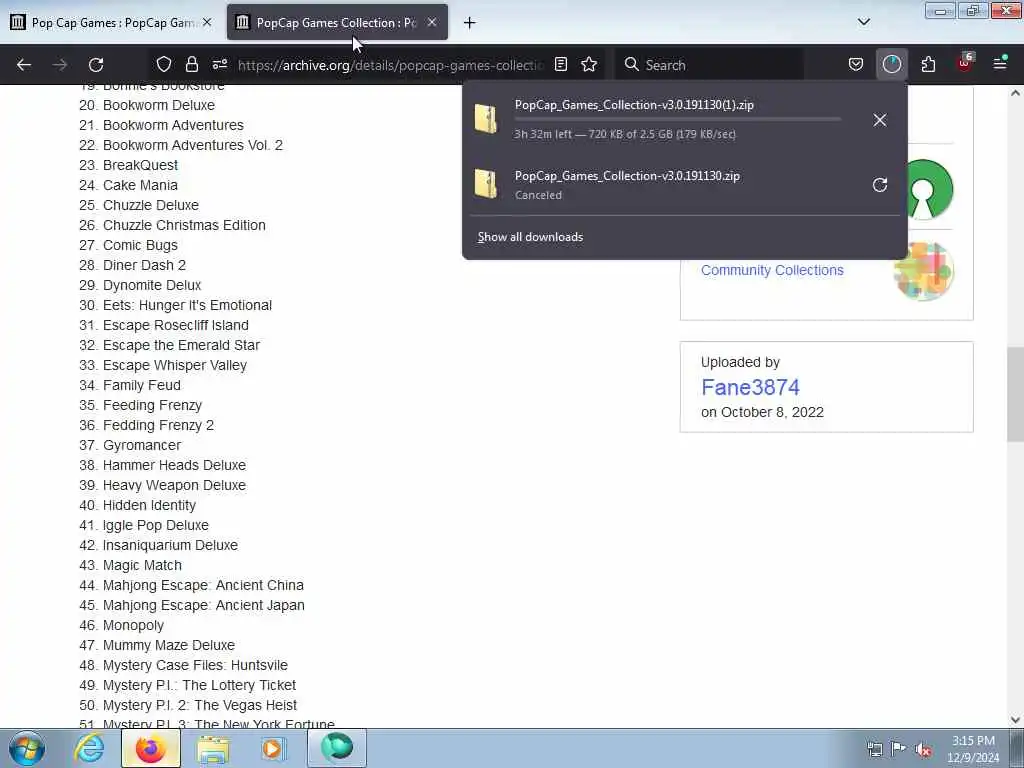Click Firefox taskbar icon
Image resolution: width=1024 pixels, height=768 pixels.
tap(151, 748)
